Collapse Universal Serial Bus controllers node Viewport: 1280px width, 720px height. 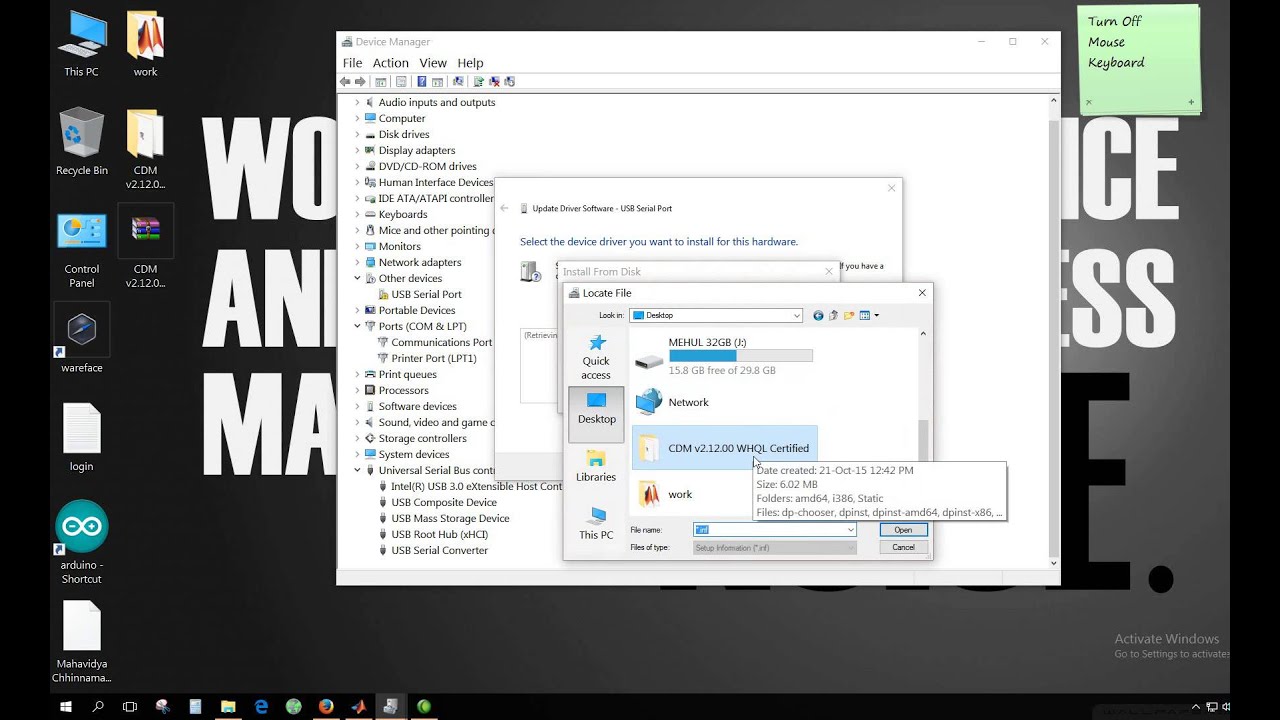click(x=357, y=470)
